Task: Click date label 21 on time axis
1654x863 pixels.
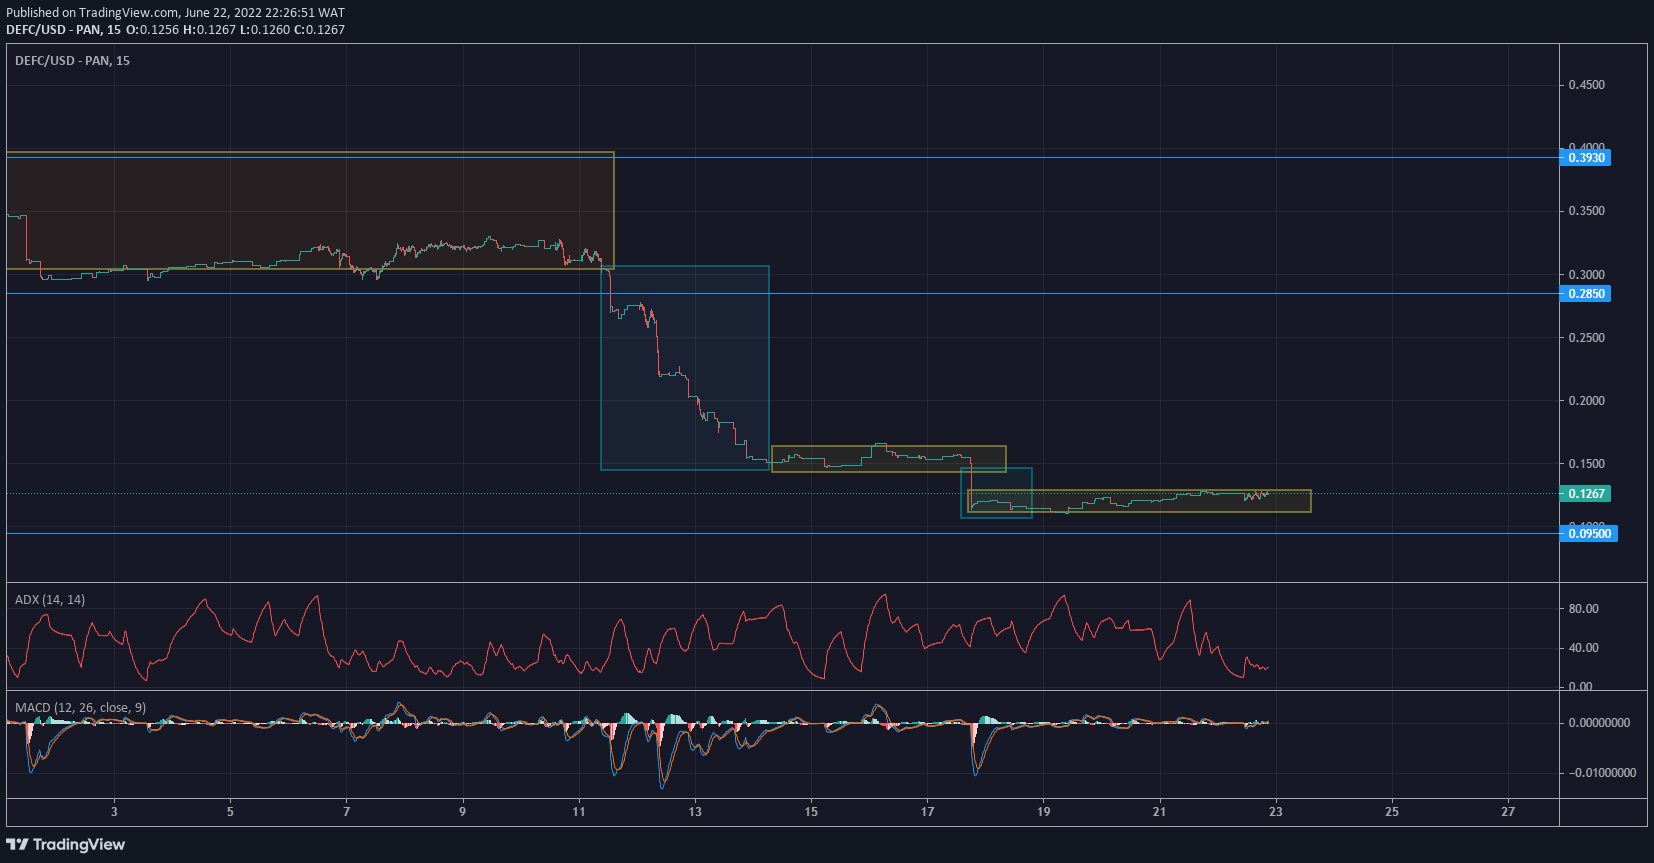Action: click(1159, 812)
